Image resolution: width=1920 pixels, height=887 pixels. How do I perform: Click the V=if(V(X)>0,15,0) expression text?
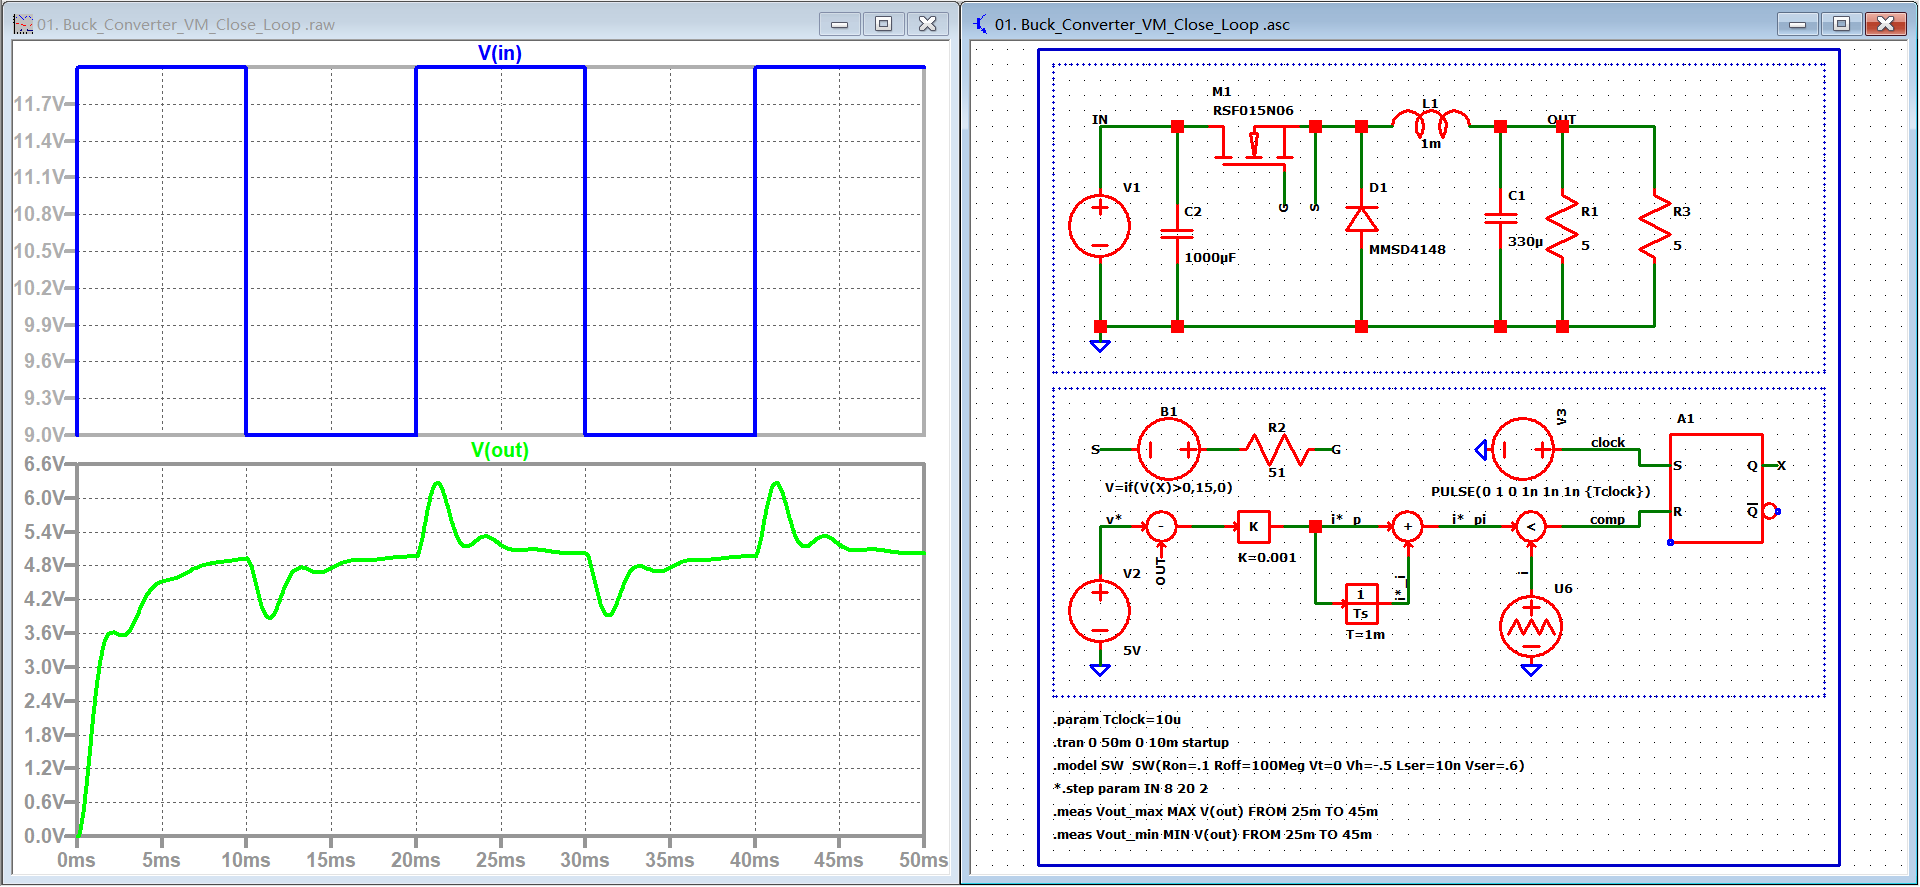(1168, 487)
